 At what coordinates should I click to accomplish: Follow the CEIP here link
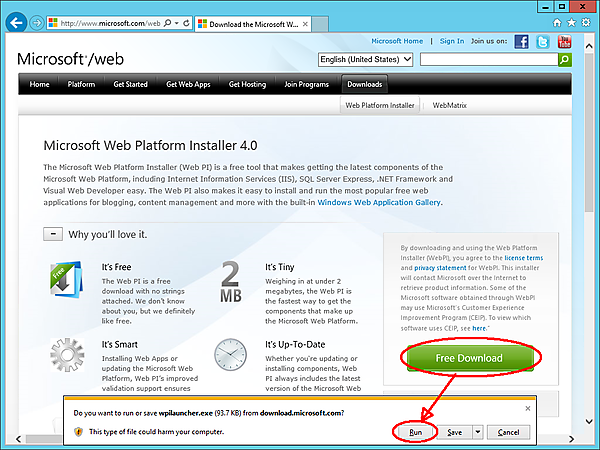pyautogui.click(x=479, y=328)
